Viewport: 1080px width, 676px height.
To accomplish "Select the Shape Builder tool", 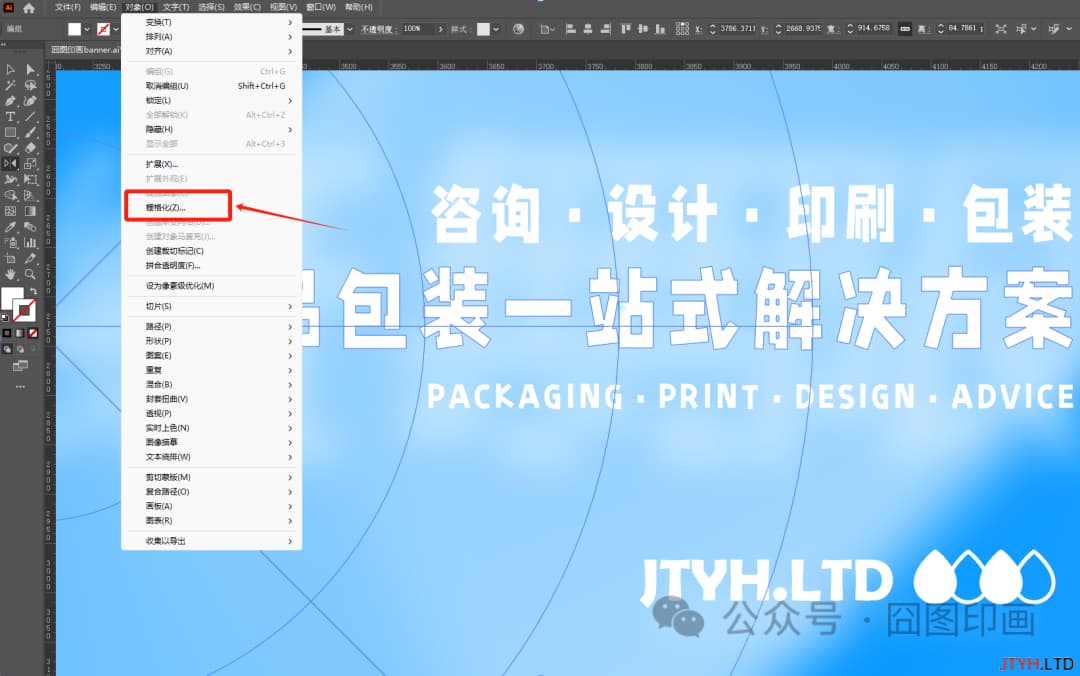I will 10,196.
